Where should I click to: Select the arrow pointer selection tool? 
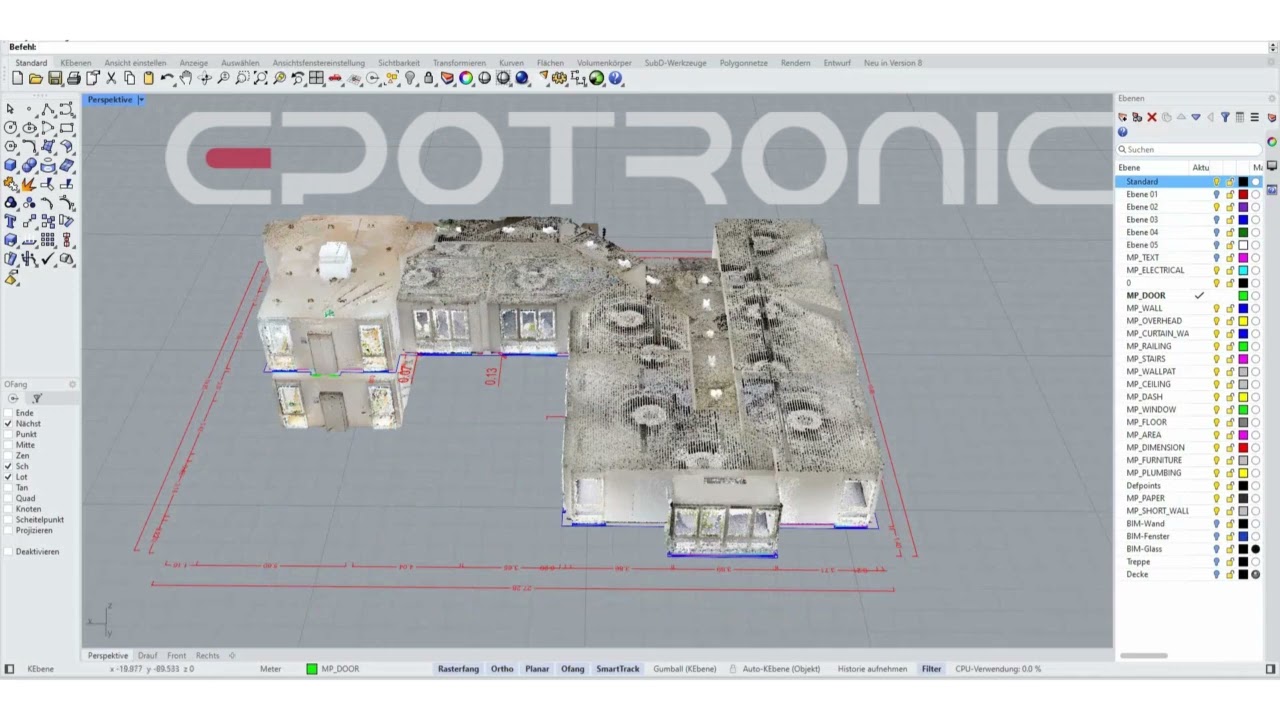click(x=10, y=109)
